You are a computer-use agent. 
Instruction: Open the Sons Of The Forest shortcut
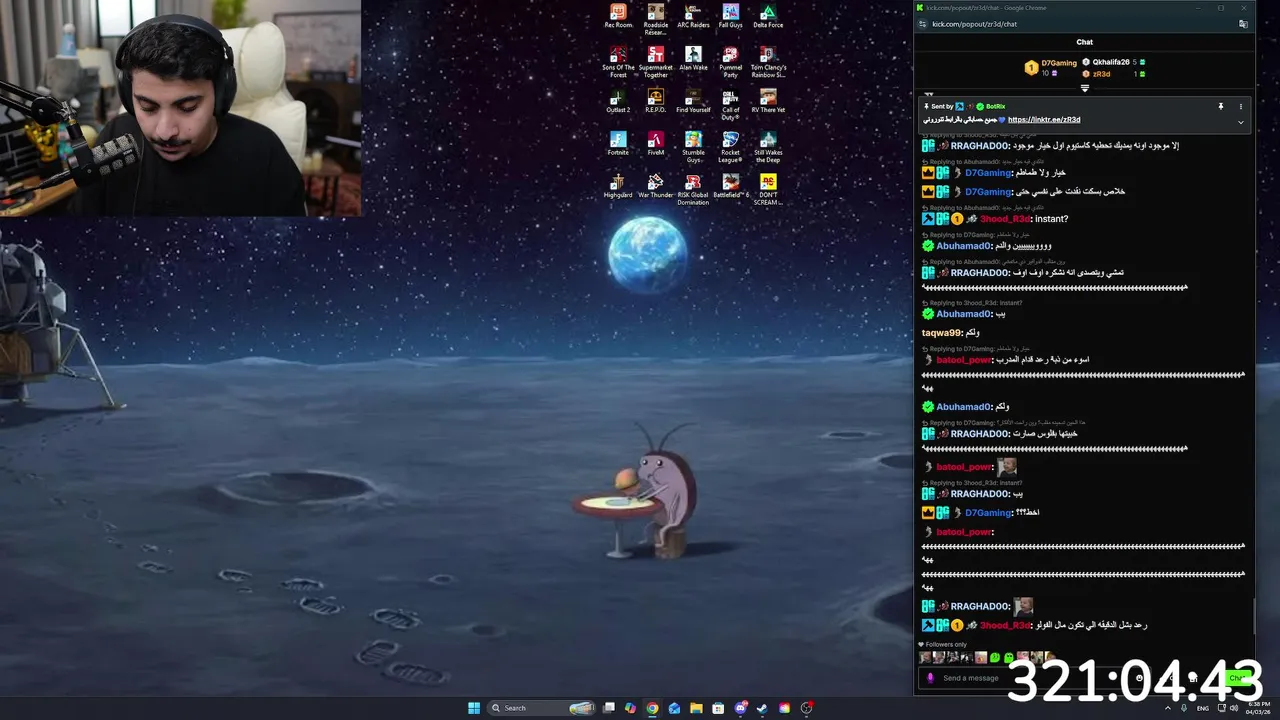click(618, 62)
